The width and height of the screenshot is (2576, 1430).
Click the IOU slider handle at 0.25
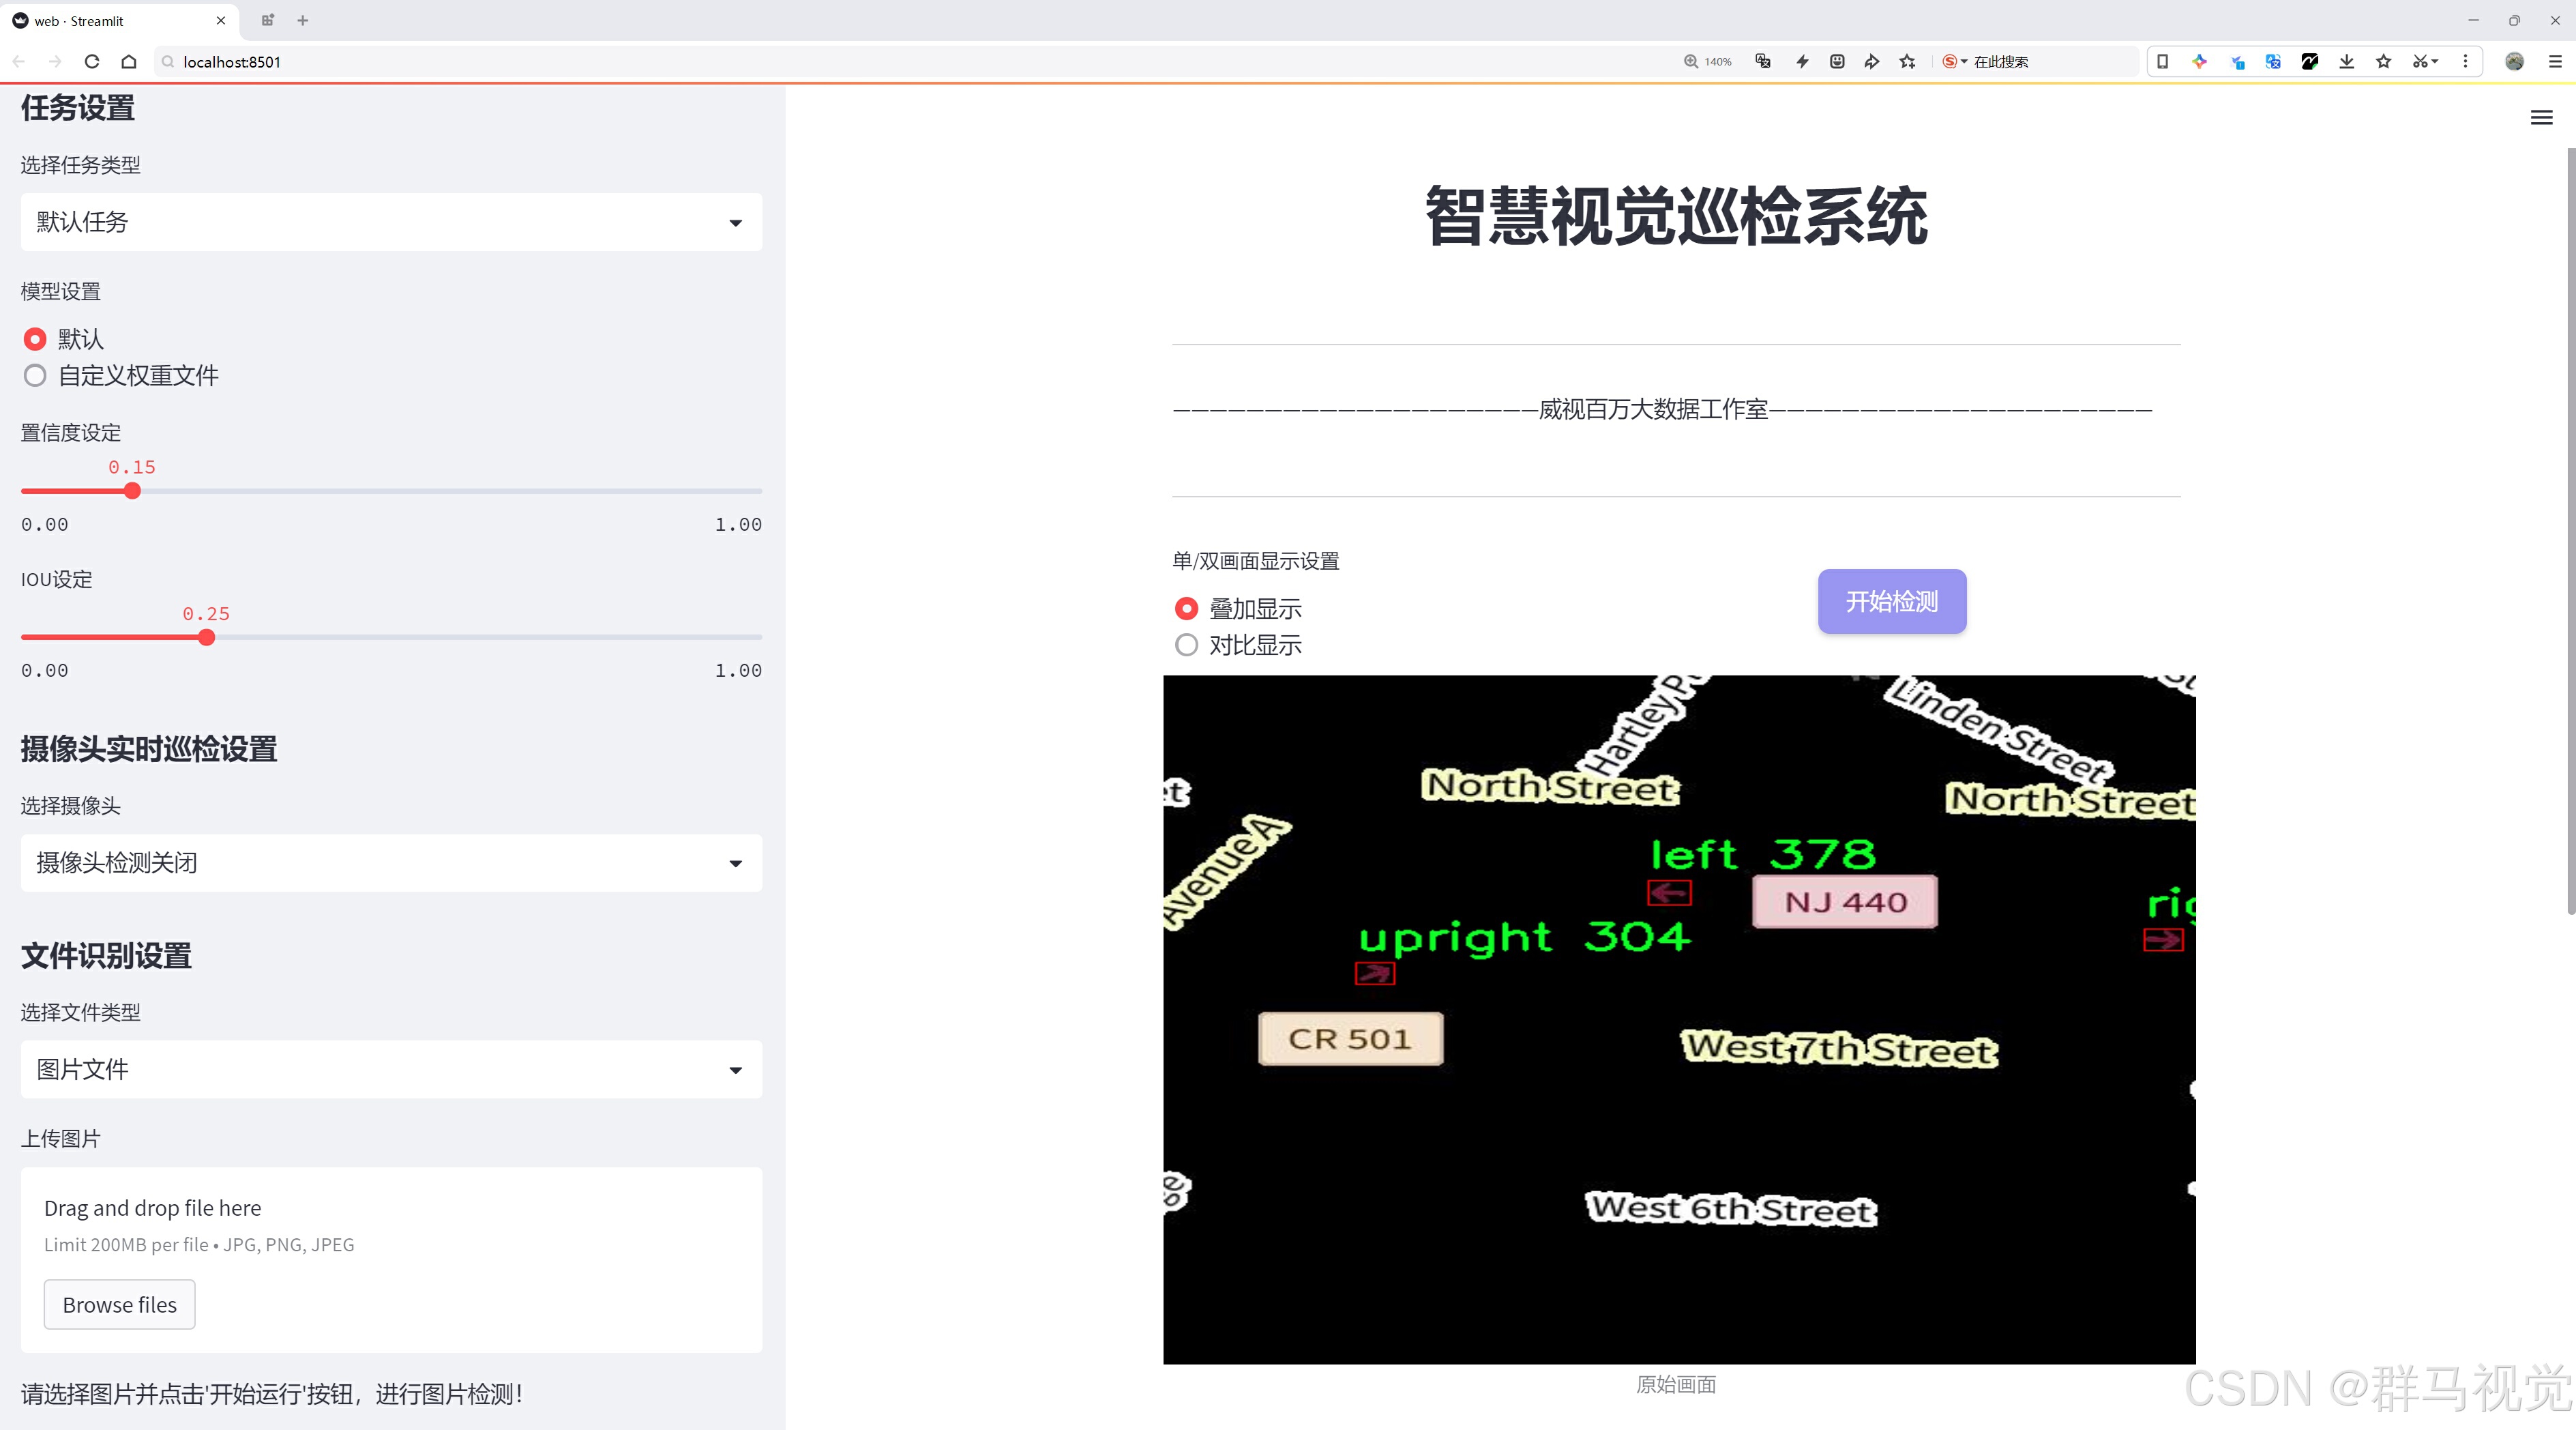(207, 638)
